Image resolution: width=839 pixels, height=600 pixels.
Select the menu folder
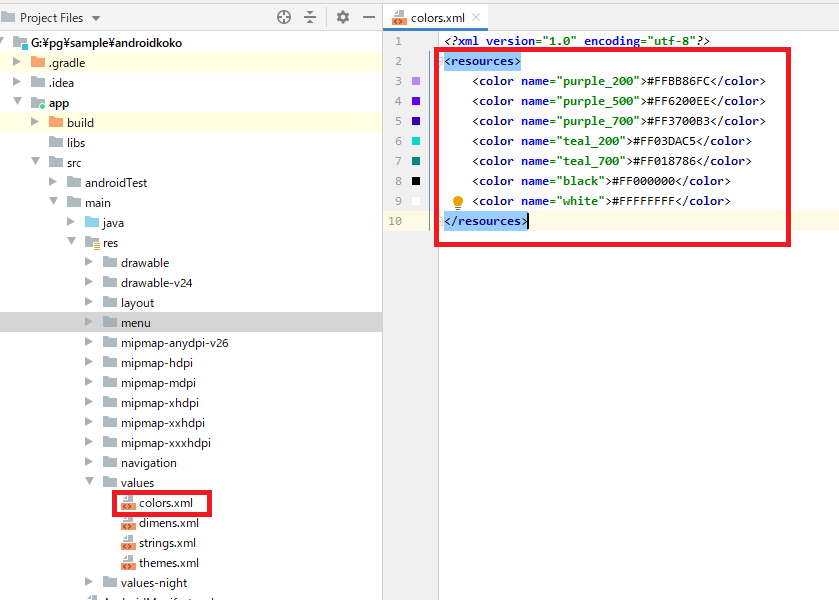pyautogui.click(x=135, y=323)
